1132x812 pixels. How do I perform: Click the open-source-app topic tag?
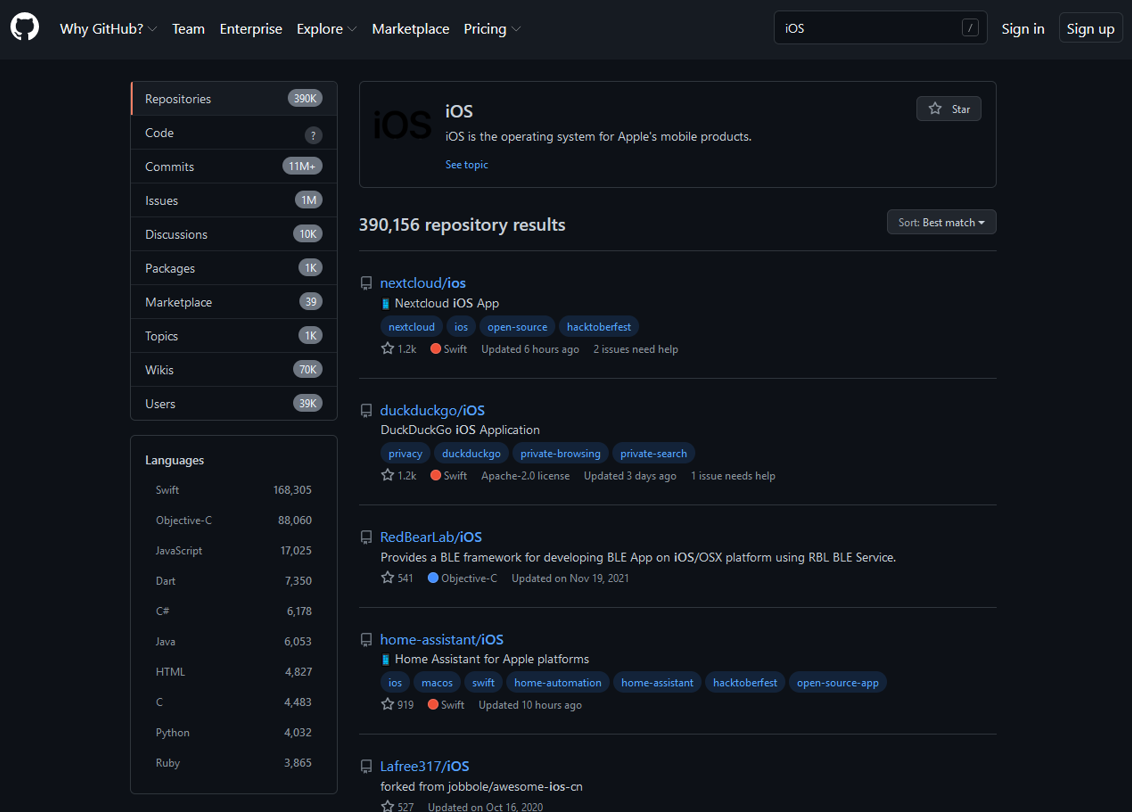pos(837,683)
